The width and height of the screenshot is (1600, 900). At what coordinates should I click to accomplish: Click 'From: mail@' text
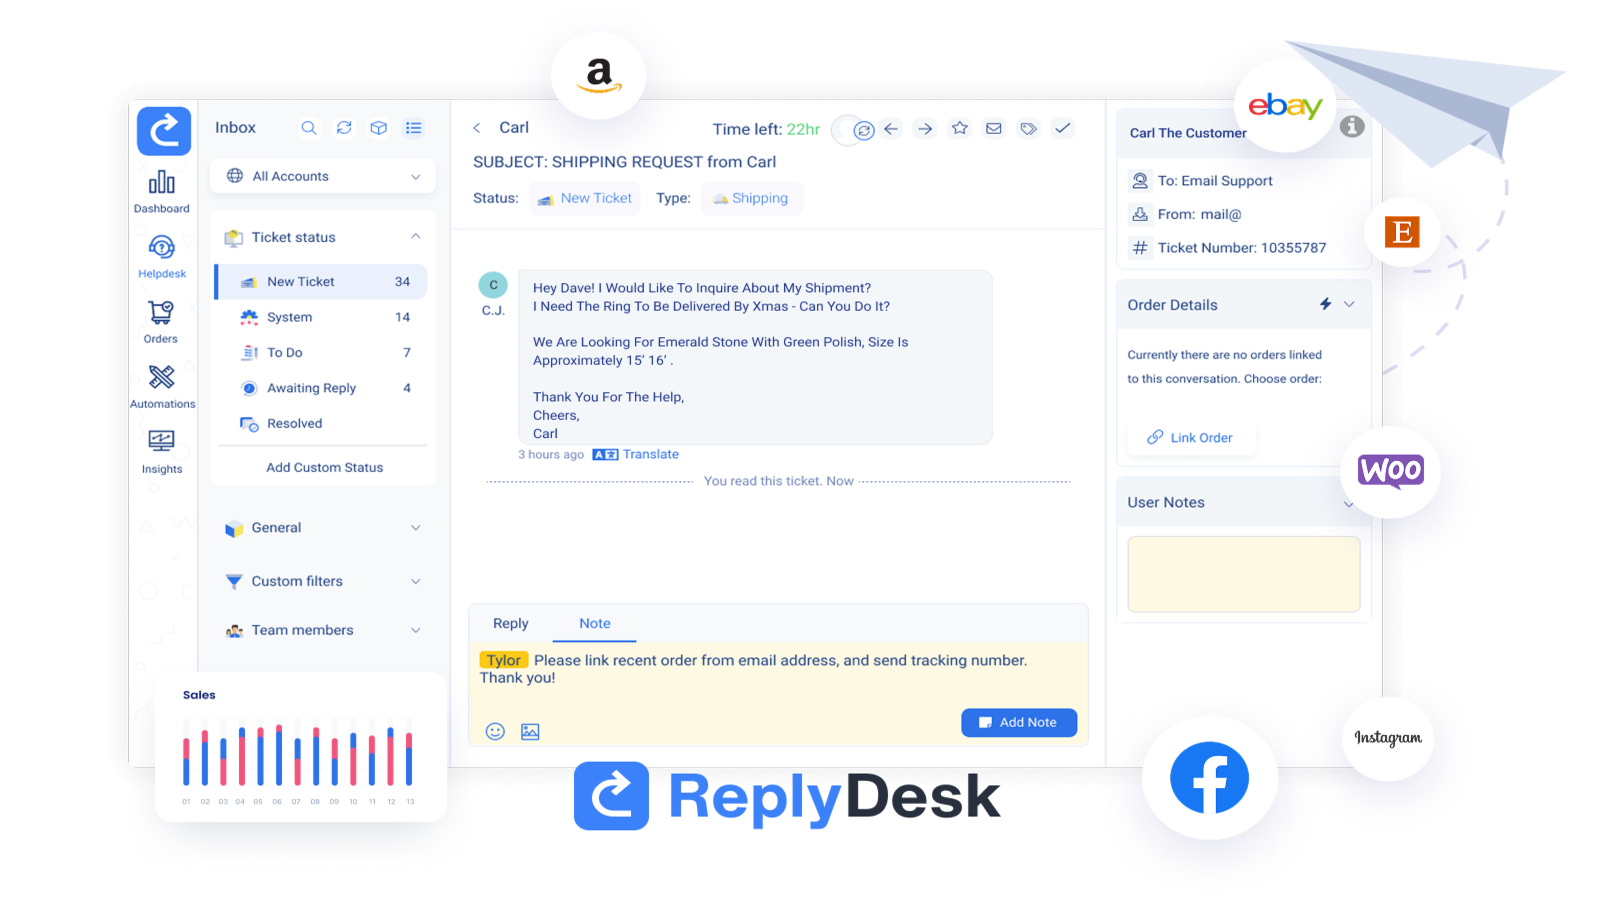click(1200, 214)
